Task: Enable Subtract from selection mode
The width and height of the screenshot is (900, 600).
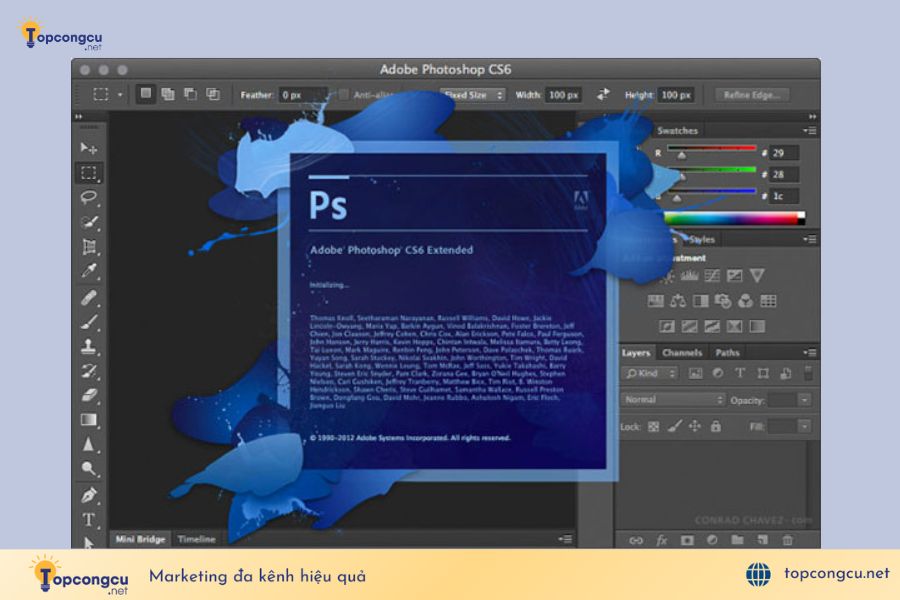Action: click(191, 94)
